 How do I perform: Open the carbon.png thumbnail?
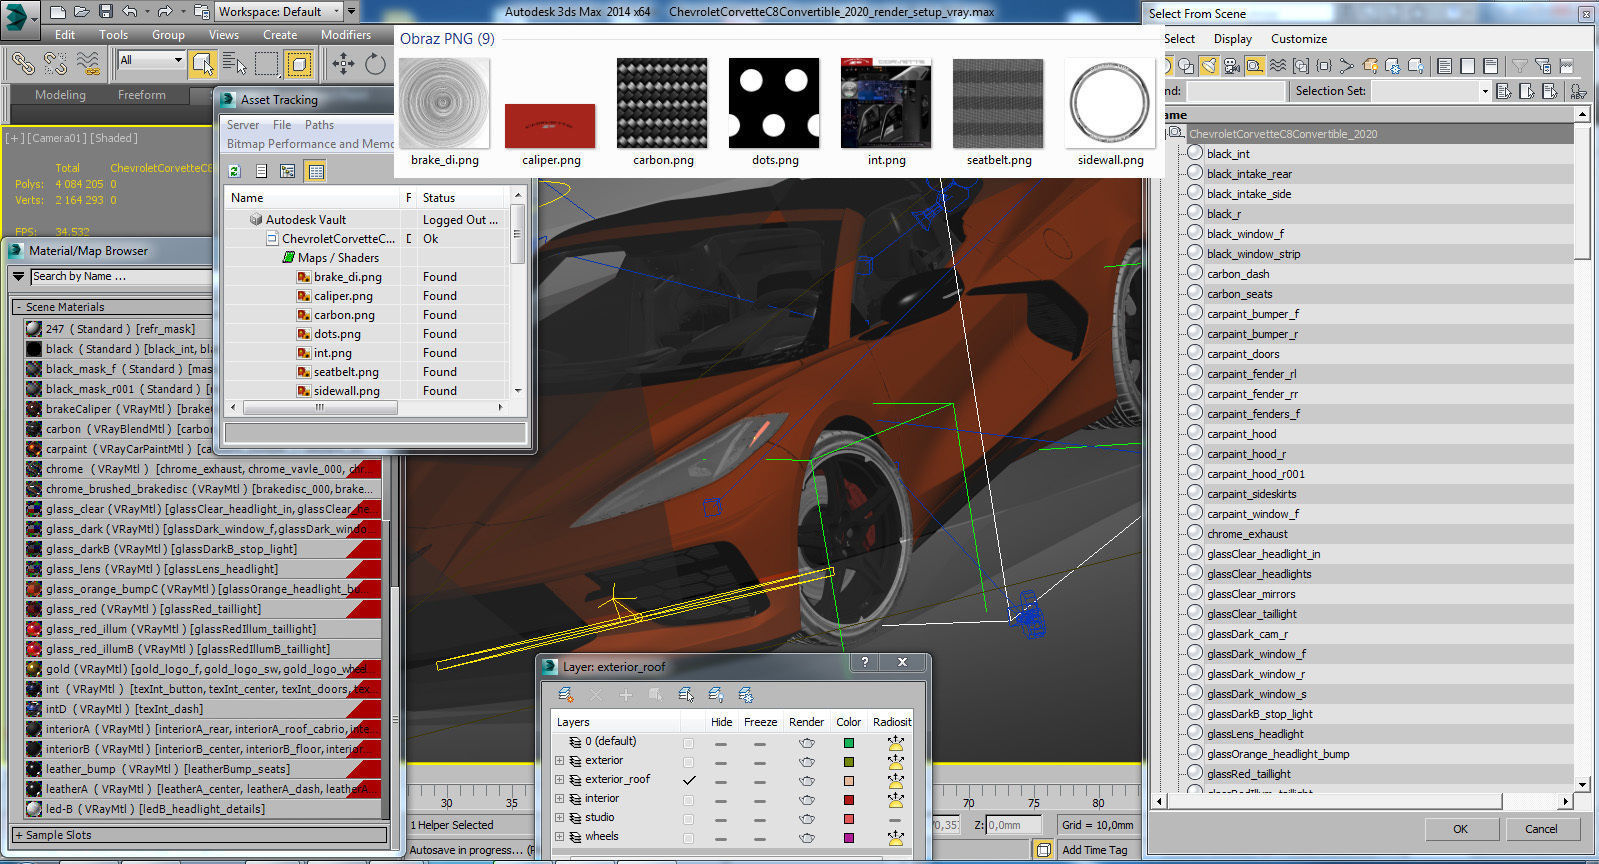[x=662, y=104]
